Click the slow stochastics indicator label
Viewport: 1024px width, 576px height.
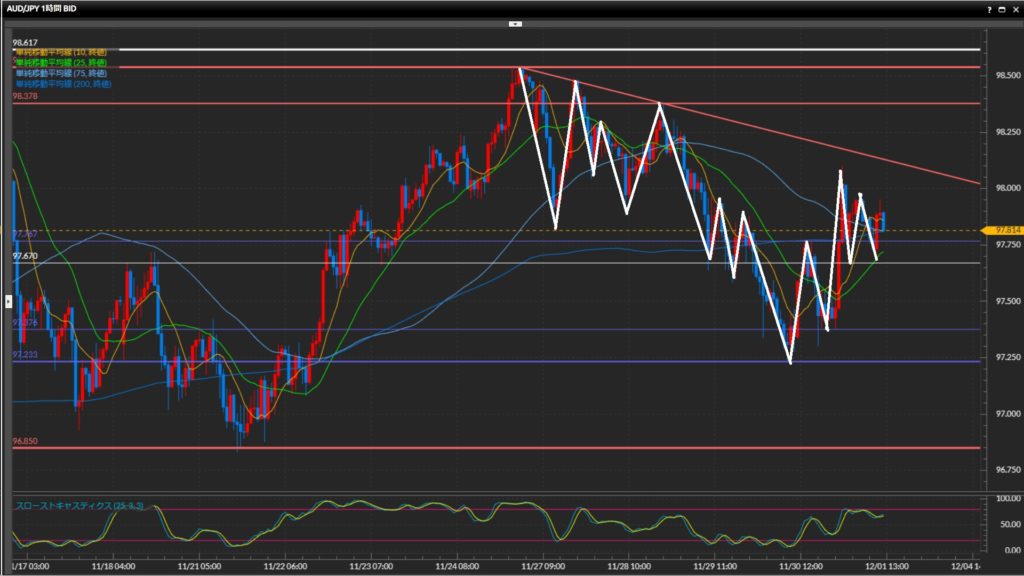tap(80, 506)
